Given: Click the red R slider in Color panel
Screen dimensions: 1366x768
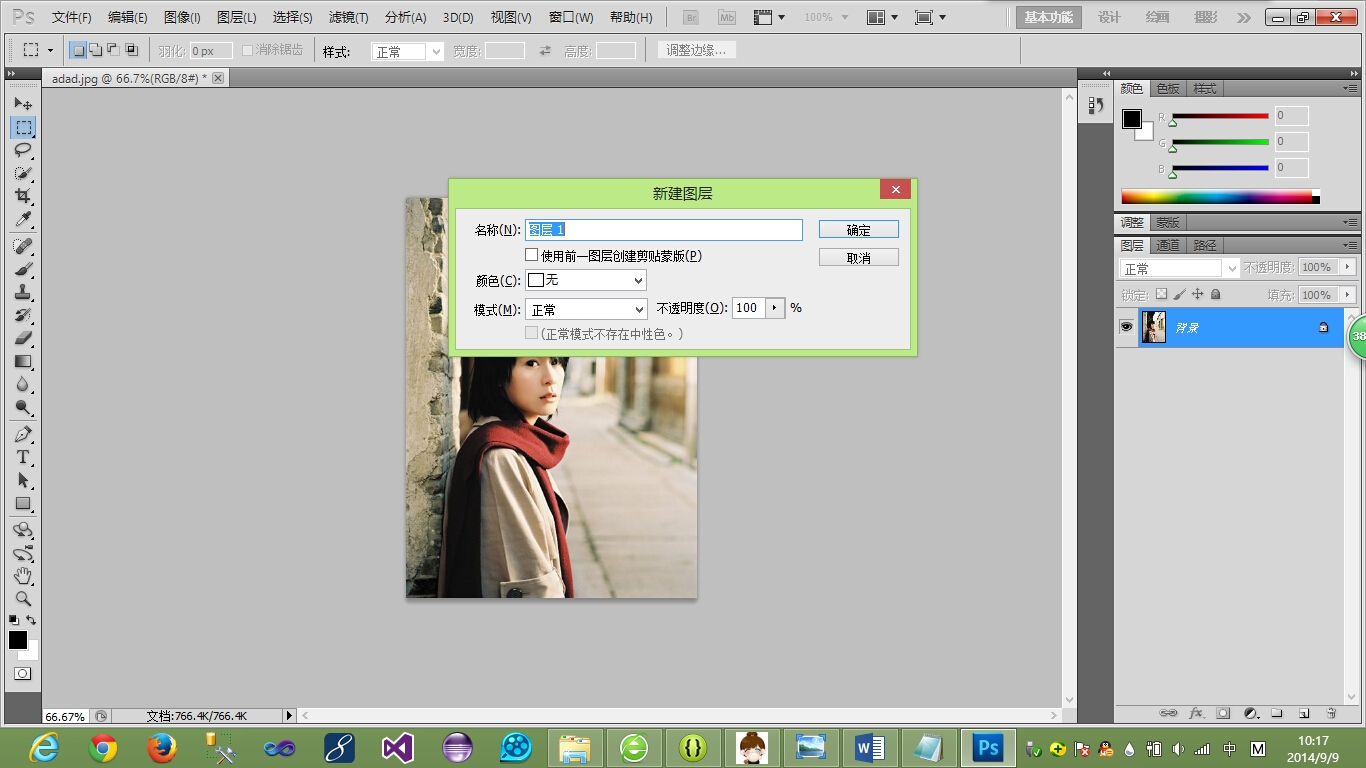Looking at the screenshot, I should pos(1220,117).
